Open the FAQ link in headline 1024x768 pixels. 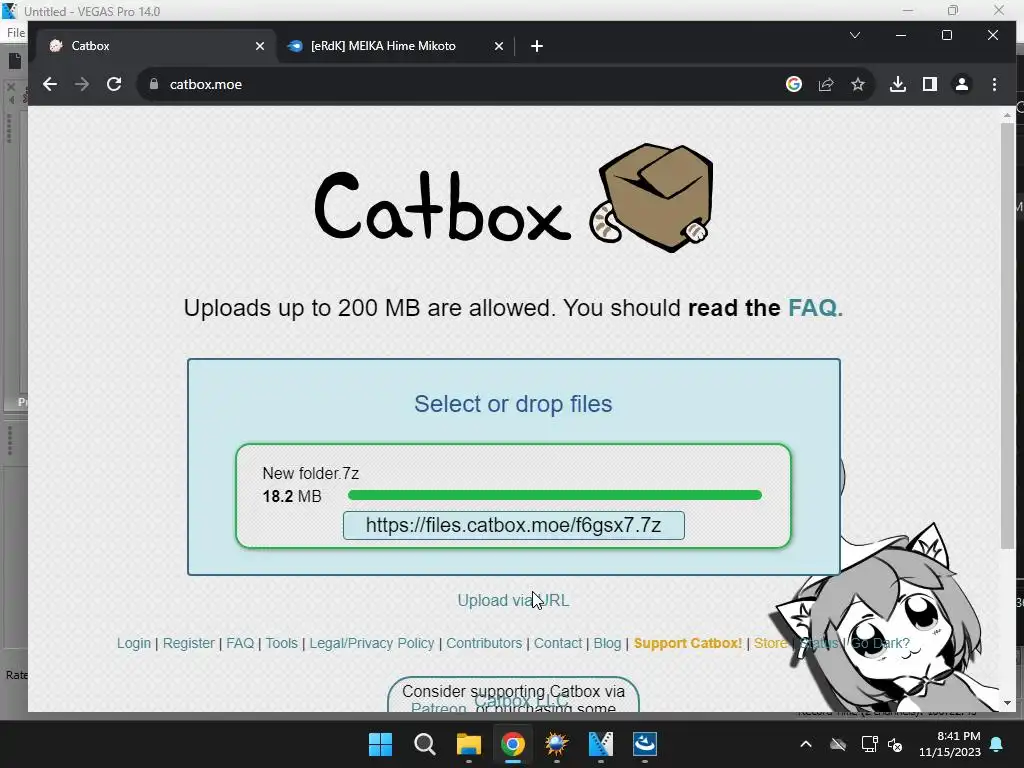pos(815,308)
